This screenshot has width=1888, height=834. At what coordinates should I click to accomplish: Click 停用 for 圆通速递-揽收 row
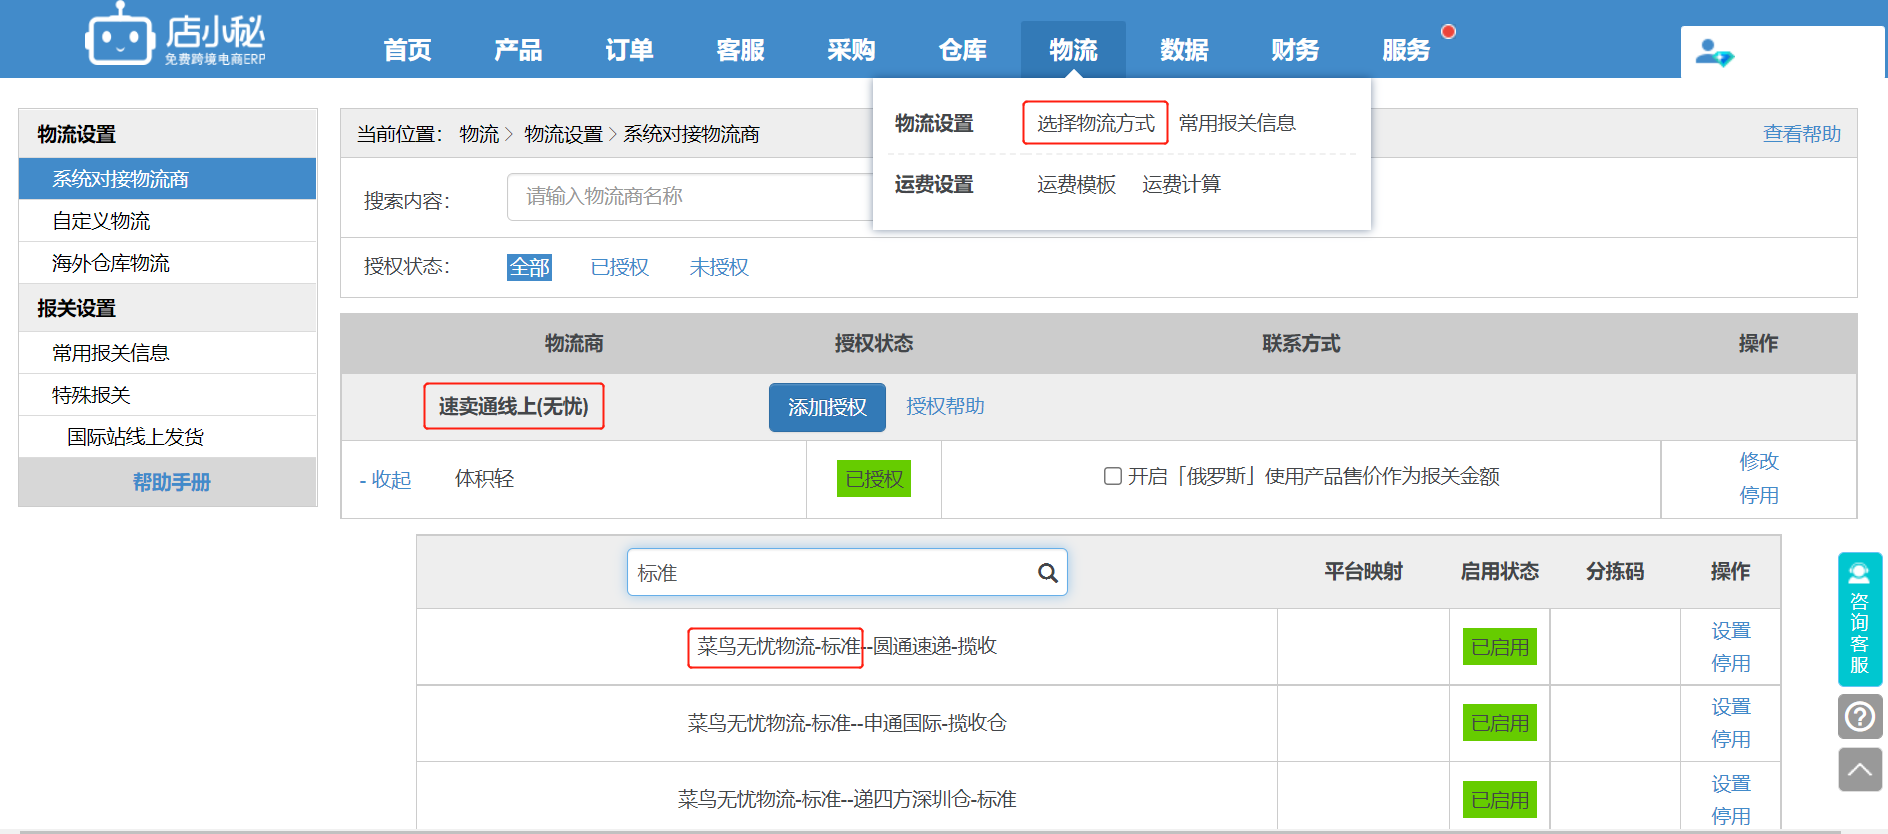1731,663
